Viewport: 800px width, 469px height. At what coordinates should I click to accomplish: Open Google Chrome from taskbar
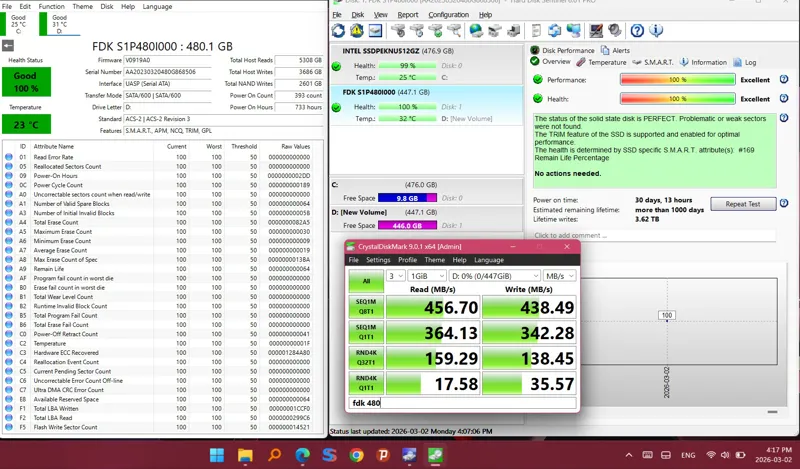tap(357, 455)
